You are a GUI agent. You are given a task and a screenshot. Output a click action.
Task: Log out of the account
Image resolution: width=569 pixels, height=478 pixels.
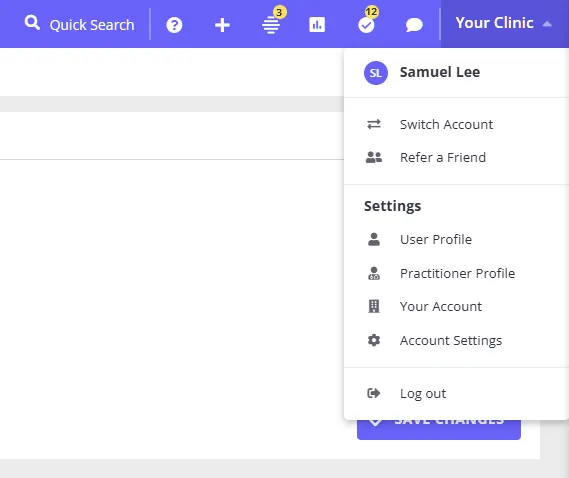click(423, 393)
